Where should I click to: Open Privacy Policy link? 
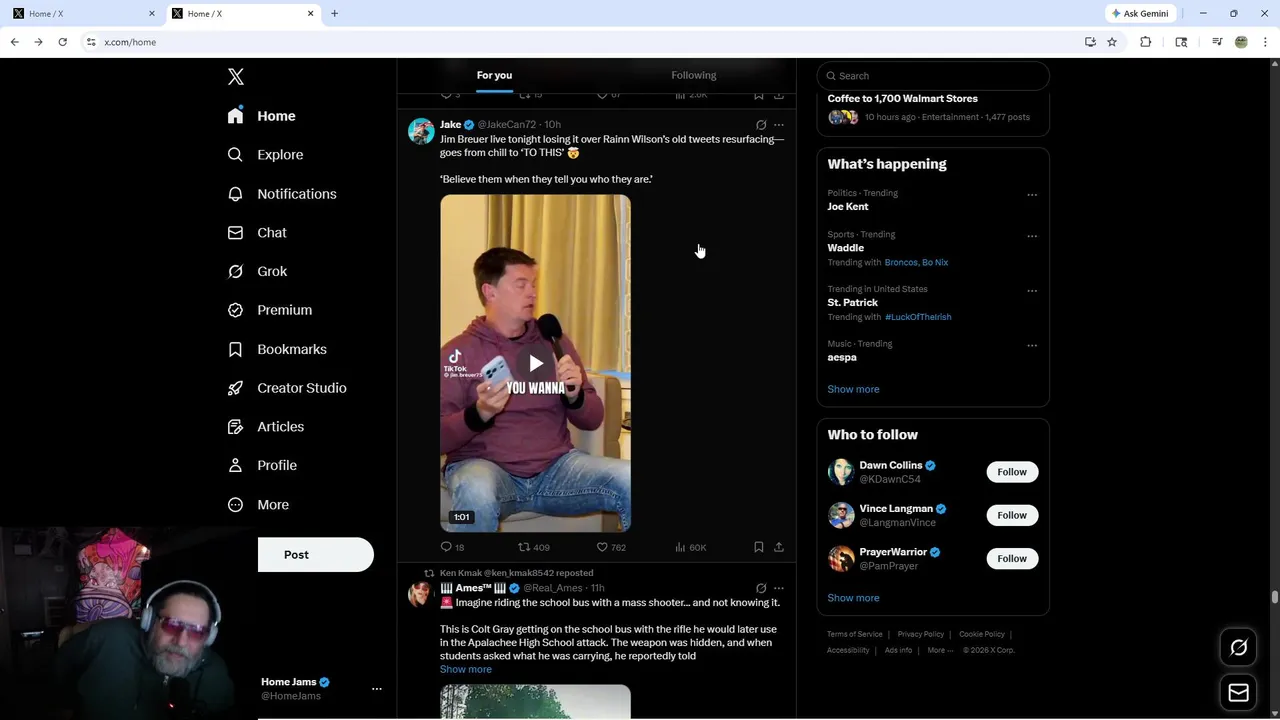(x=921, y=634)
